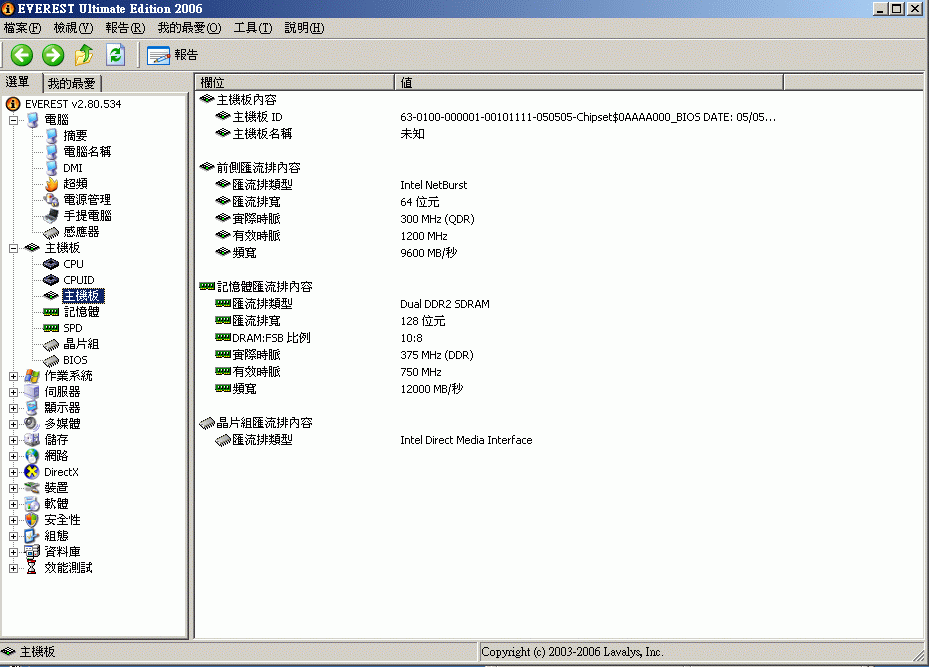Open the 工具(T) menu
The width and height of the screenshot is (929, 667).
click(252, 28)
